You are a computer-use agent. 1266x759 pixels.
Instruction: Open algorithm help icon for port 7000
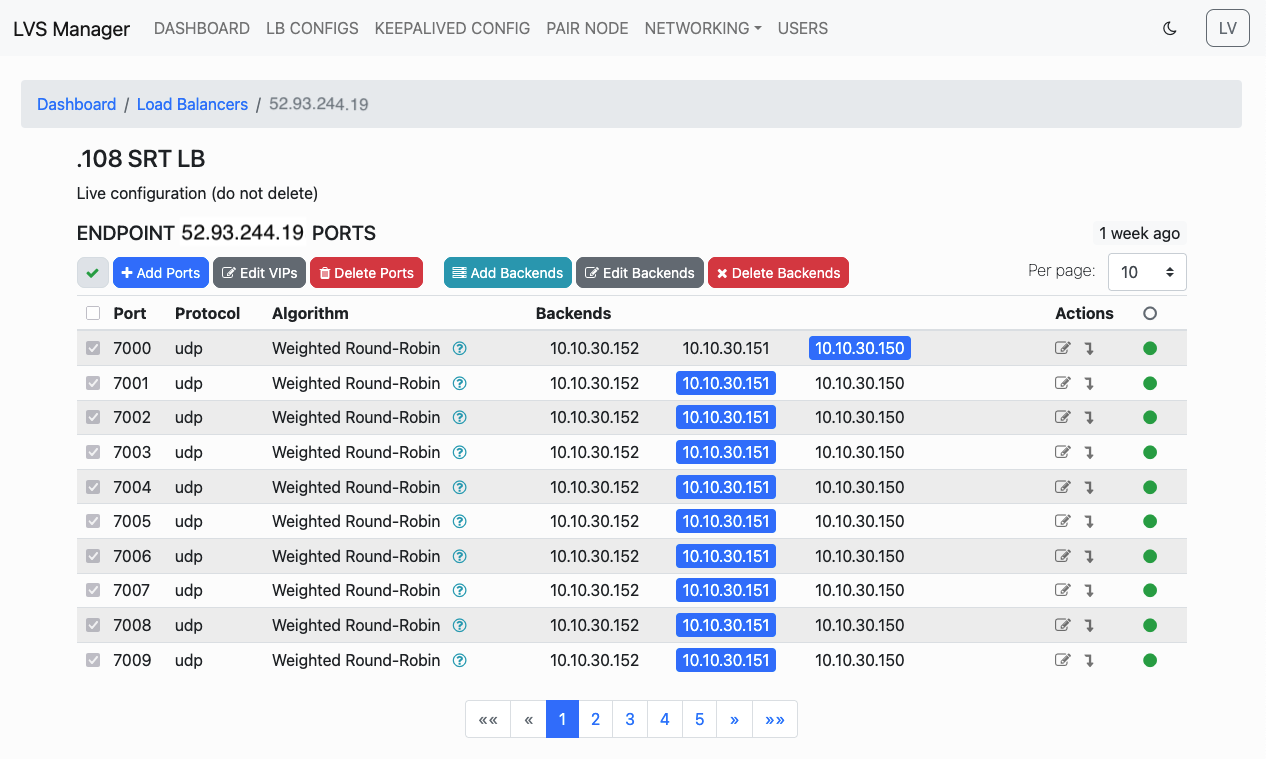coord(460,348)
